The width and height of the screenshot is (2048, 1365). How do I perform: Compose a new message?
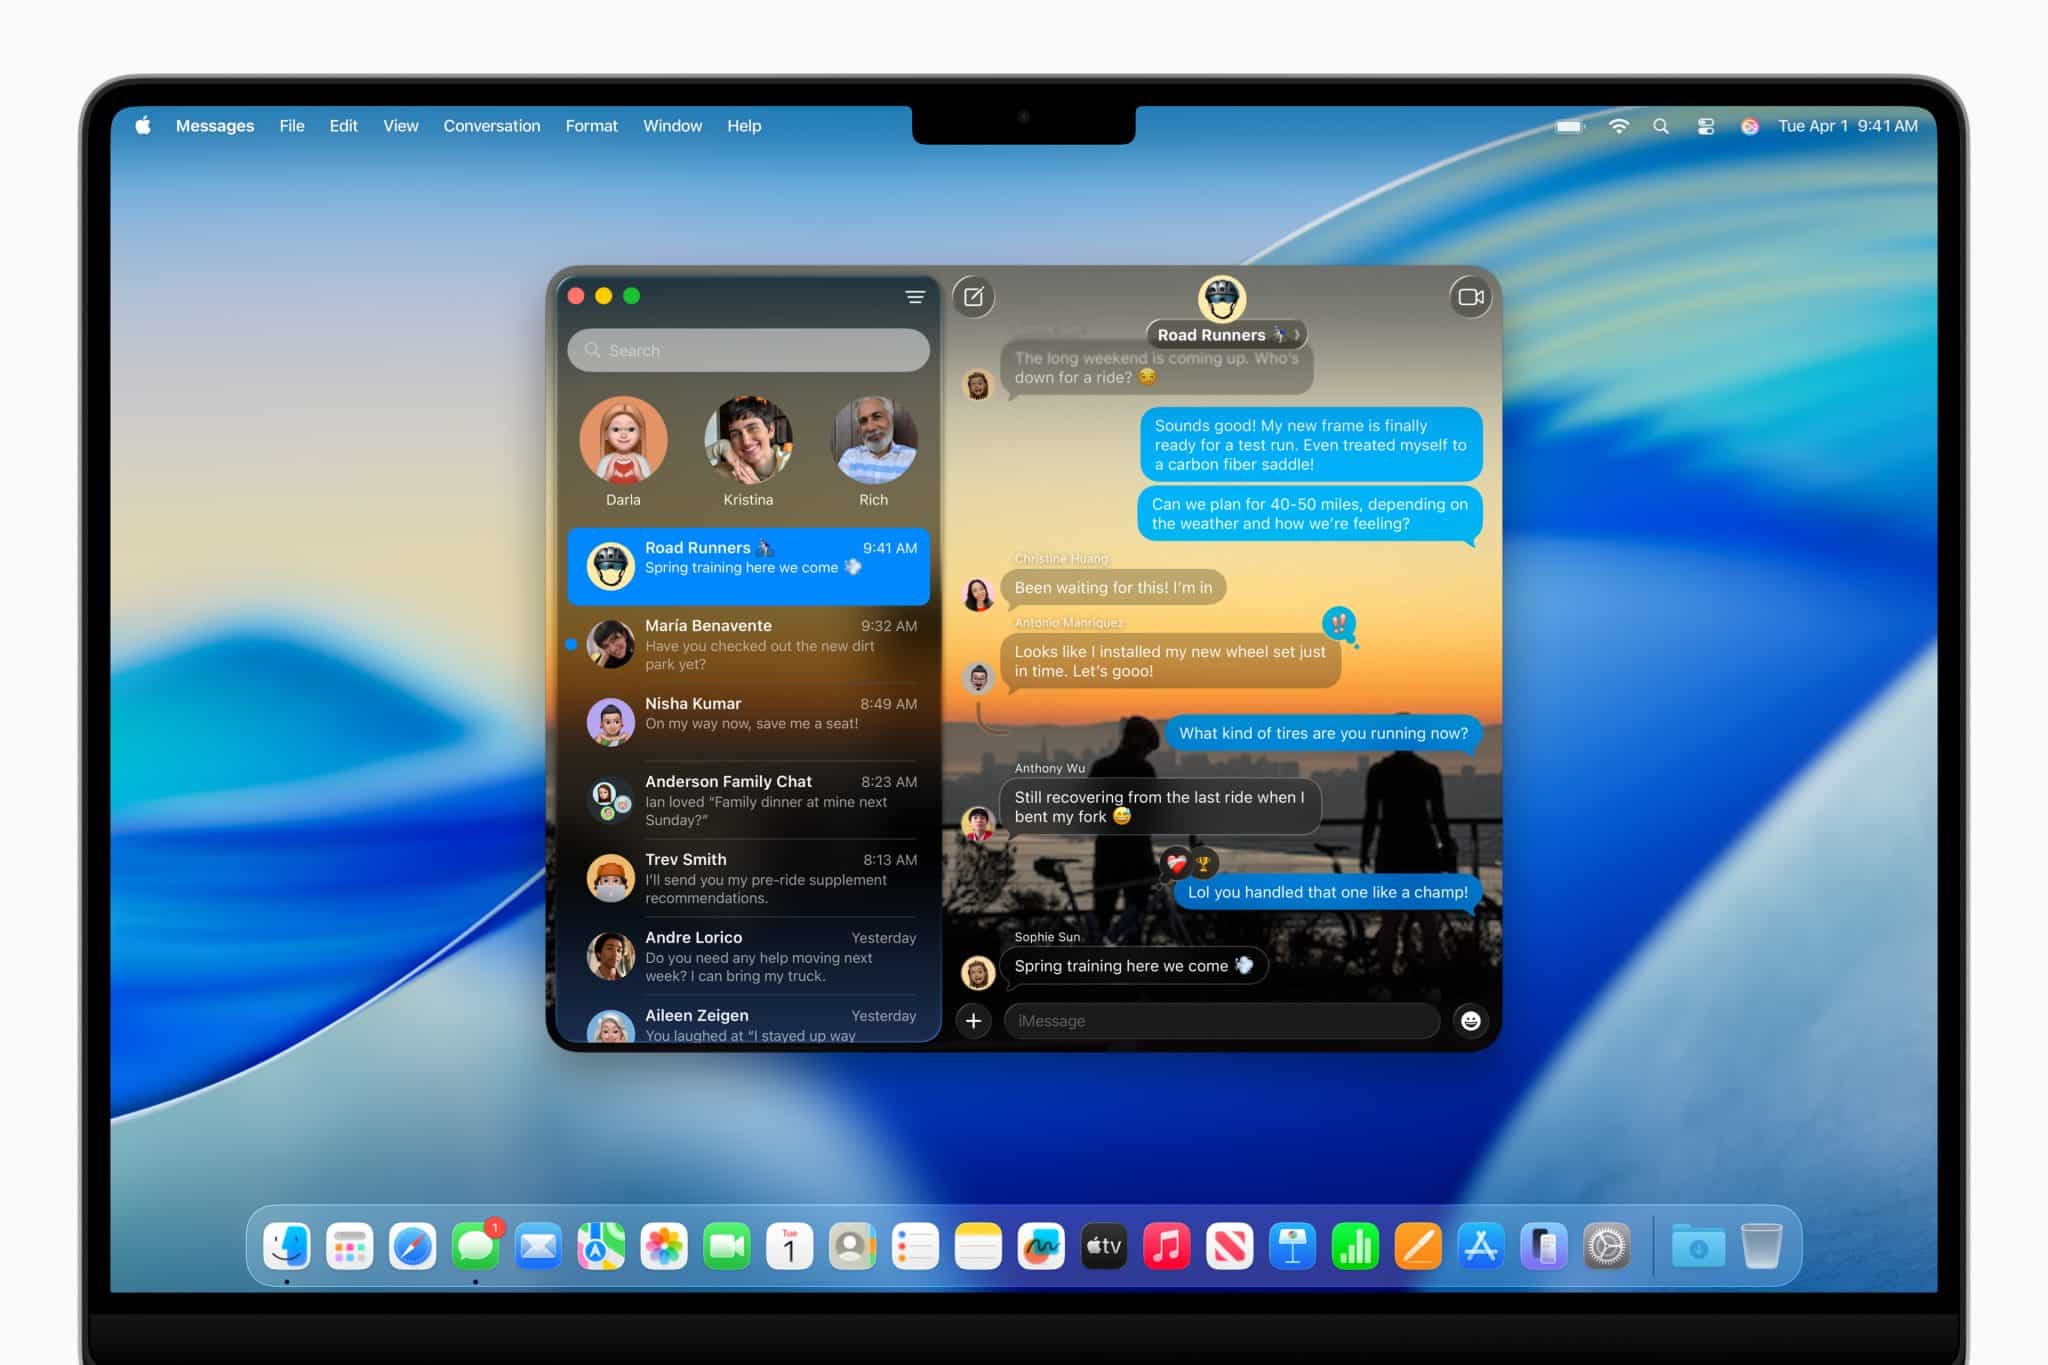pos(971,296)
